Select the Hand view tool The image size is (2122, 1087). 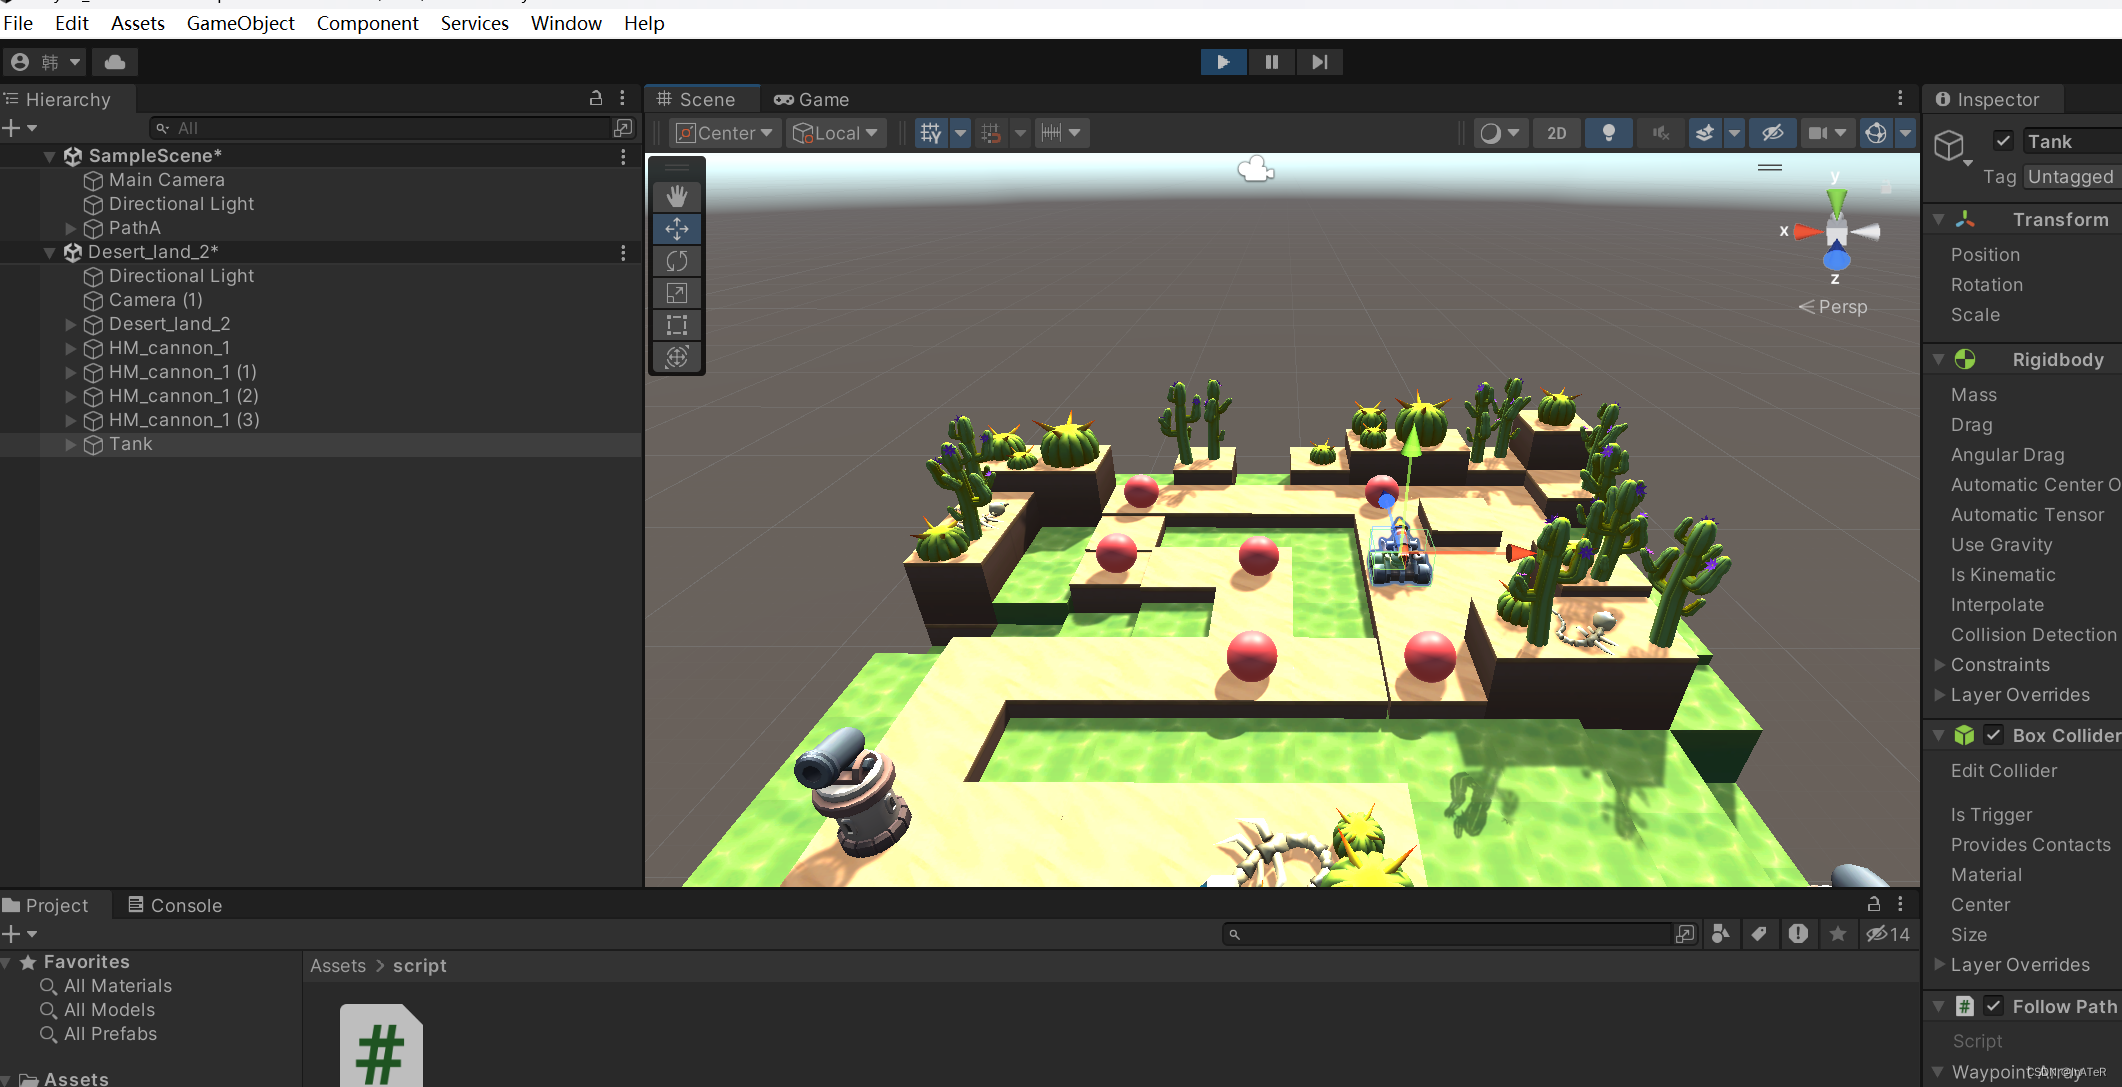677,196
